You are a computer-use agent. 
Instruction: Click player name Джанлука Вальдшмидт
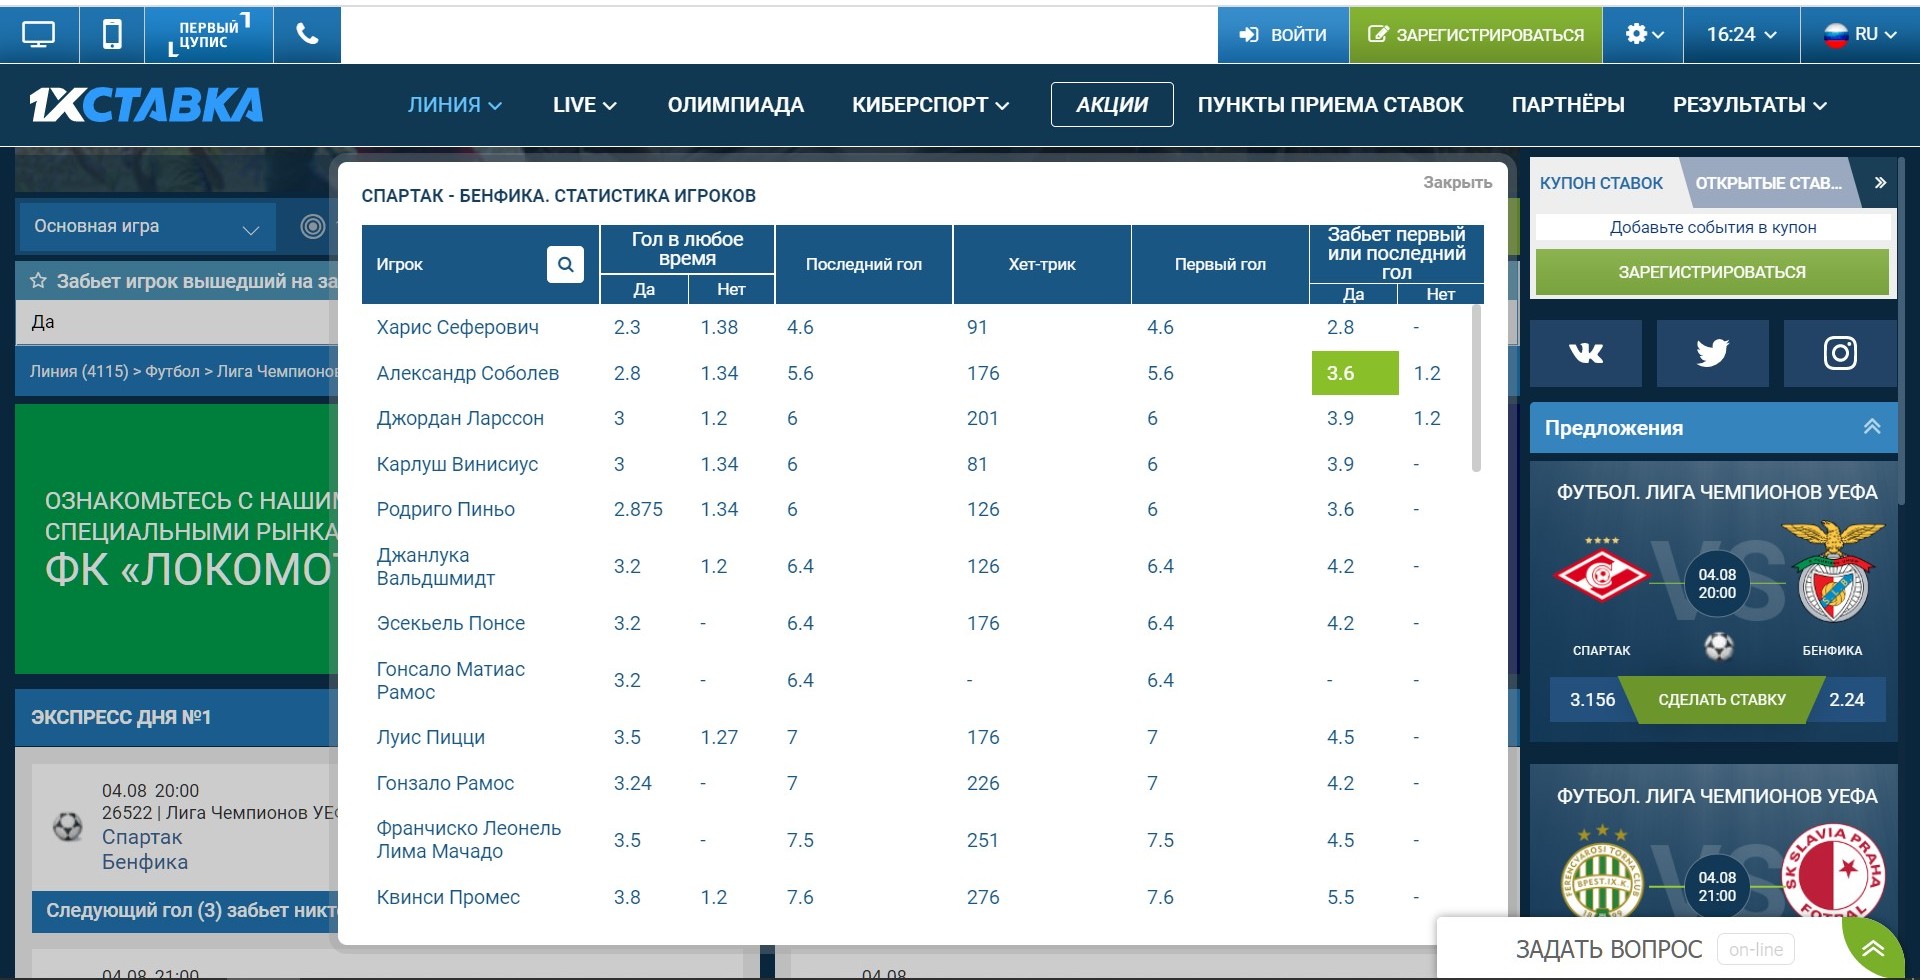click(x=436, y=567)
